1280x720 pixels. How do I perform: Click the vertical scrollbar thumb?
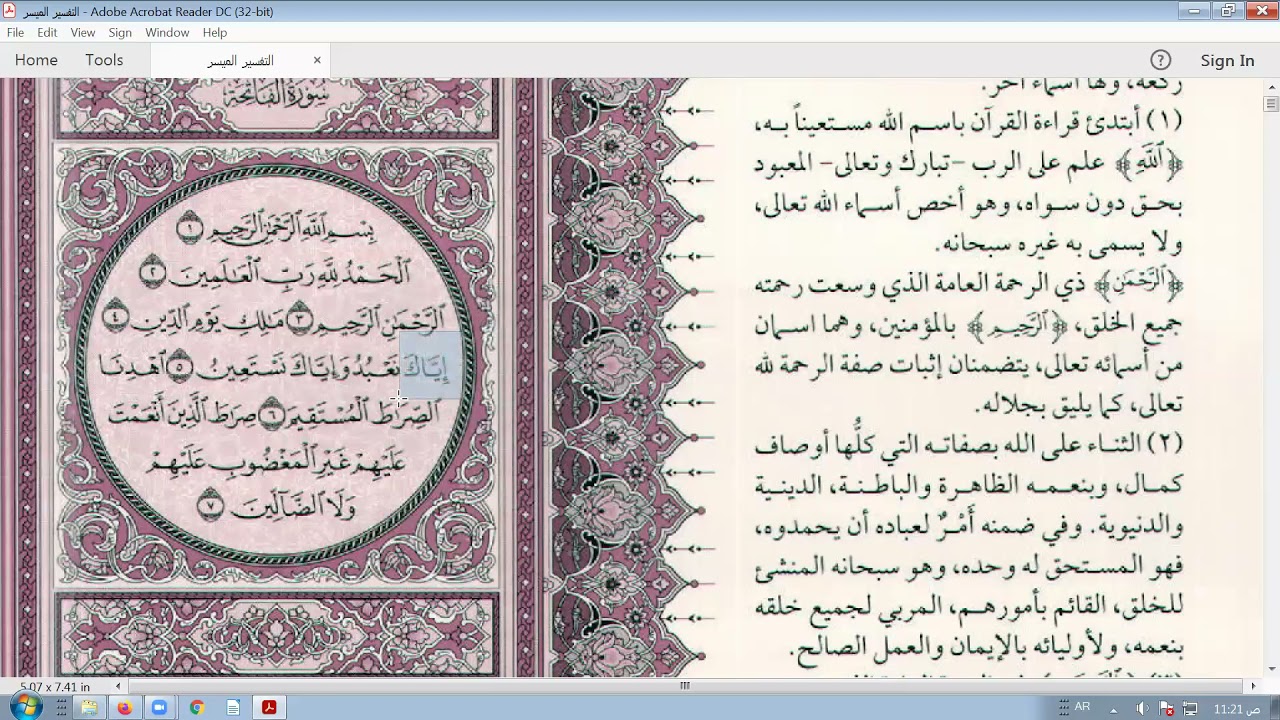coord(1271,103)
